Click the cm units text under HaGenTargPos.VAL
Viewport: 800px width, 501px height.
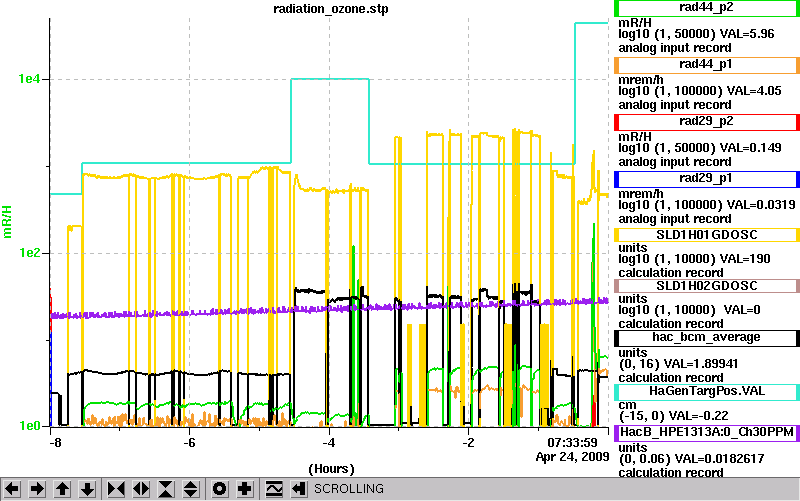click(x=627, y=405)
